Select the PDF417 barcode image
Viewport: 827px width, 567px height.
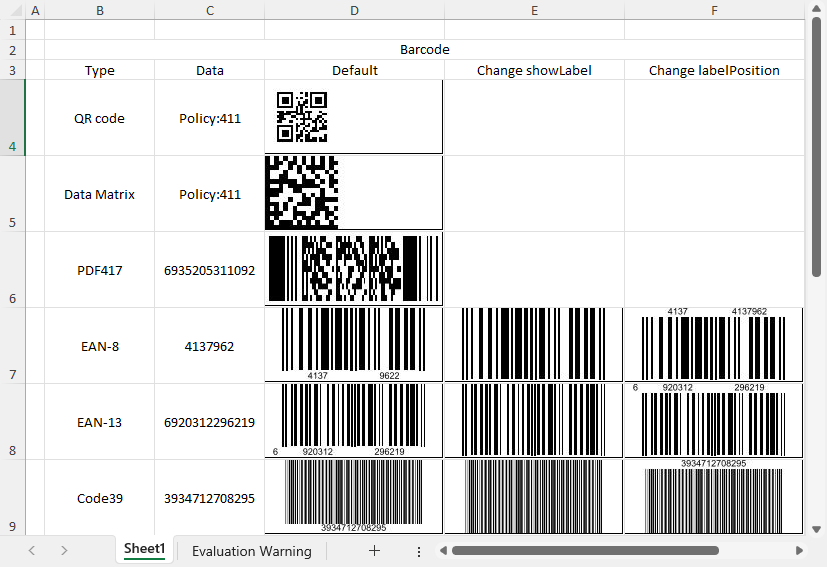tap(354, 269)
